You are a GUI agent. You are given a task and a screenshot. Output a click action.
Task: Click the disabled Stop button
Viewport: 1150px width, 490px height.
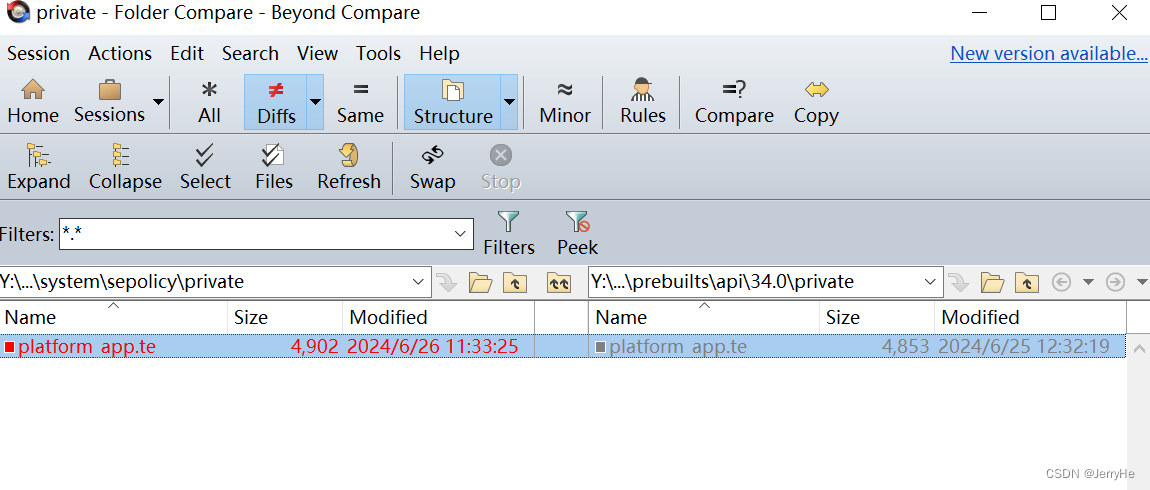[x=501, y=167]
